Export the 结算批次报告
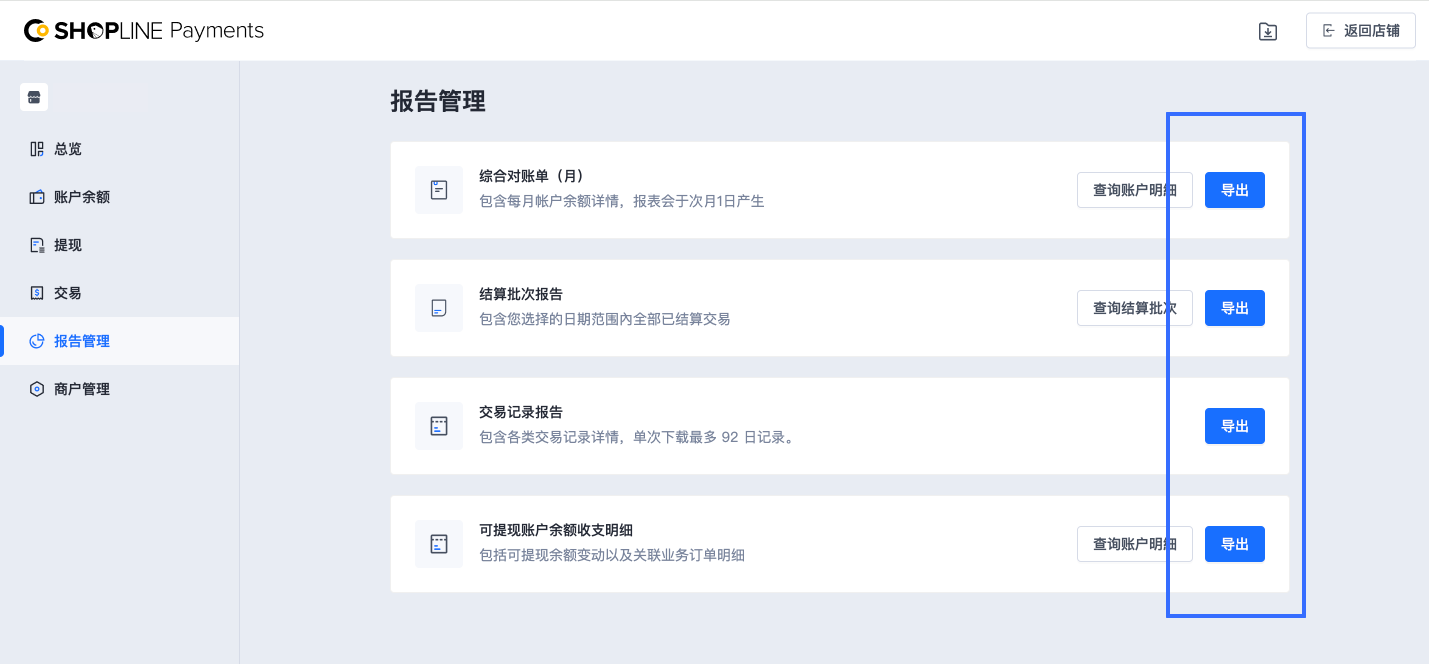 (x=1234, y=308)
